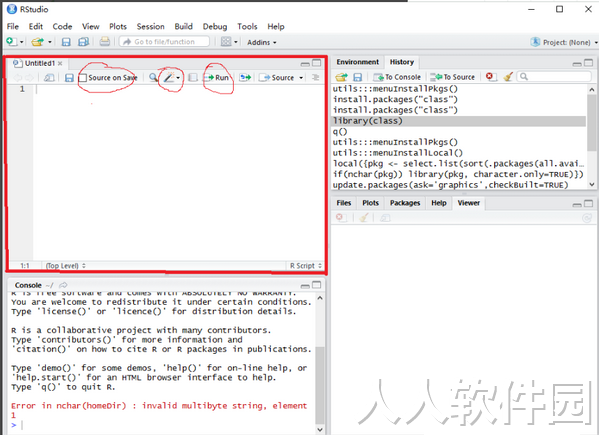
Task: Click the History pane scroll-down arrow
Action: click(x=592, y=185)
